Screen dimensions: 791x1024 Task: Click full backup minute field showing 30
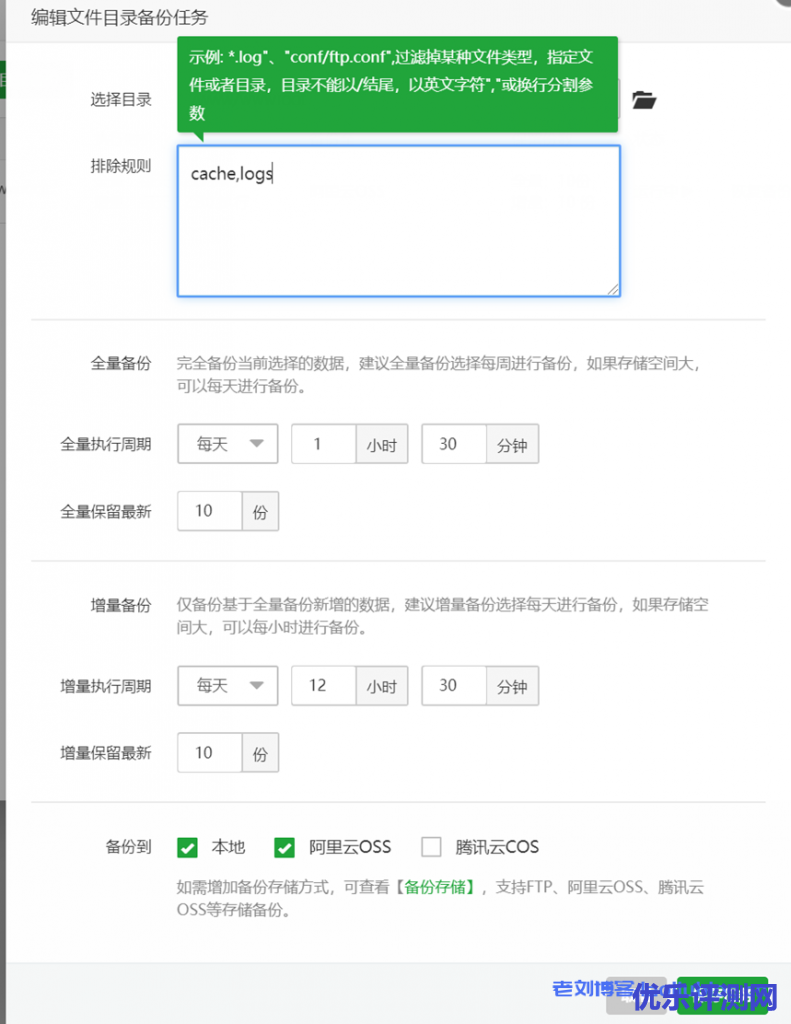coord(454,444)
